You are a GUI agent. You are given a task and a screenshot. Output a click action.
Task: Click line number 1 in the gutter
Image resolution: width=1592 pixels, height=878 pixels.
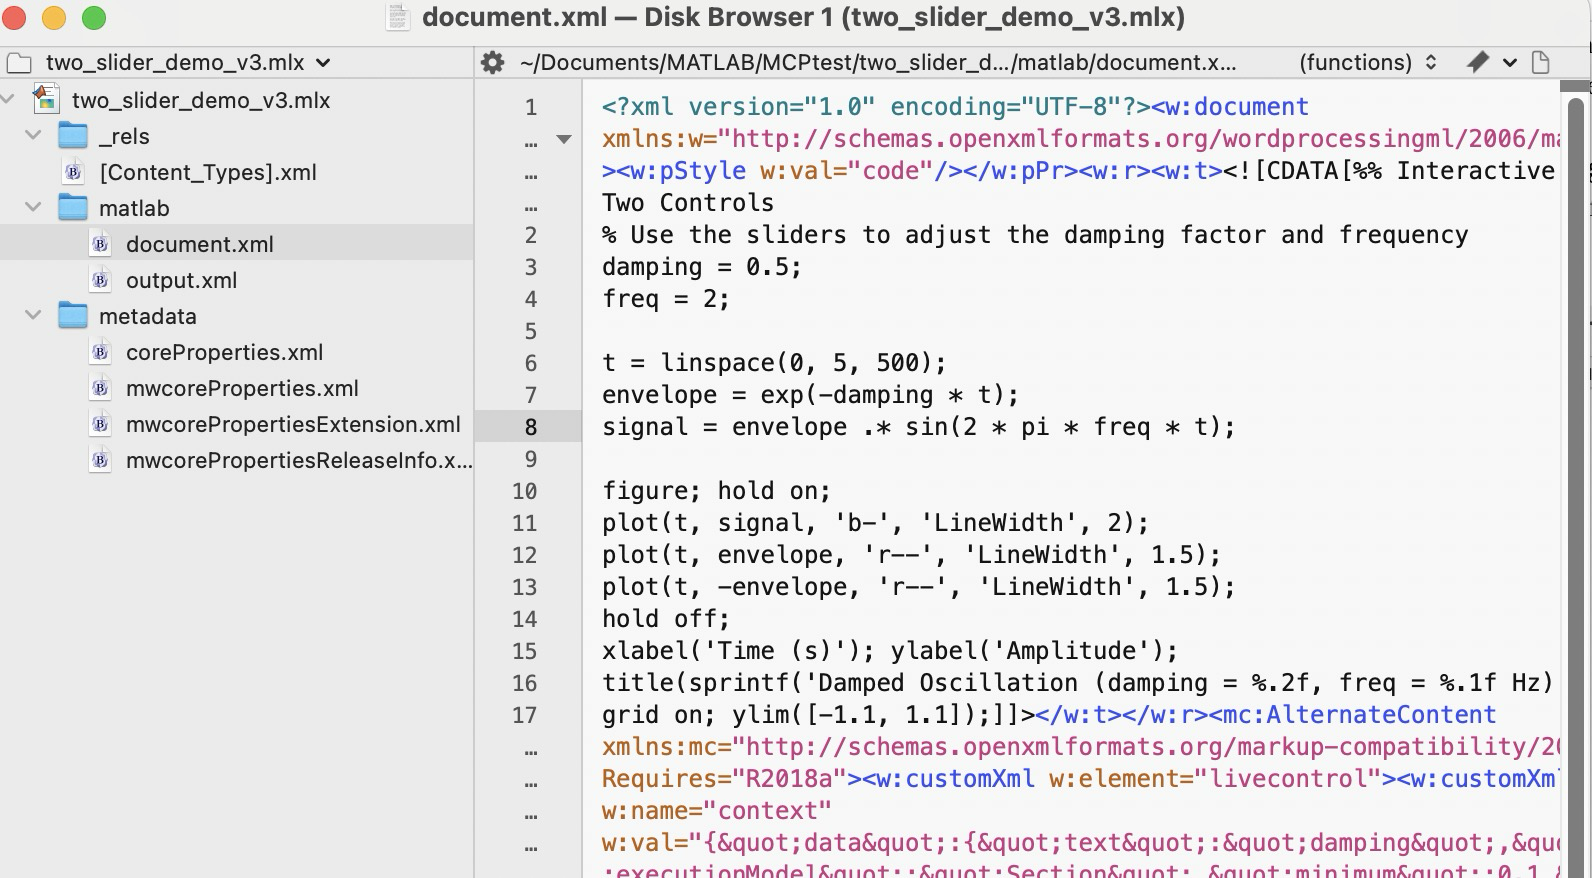click(x=530, y=107)
